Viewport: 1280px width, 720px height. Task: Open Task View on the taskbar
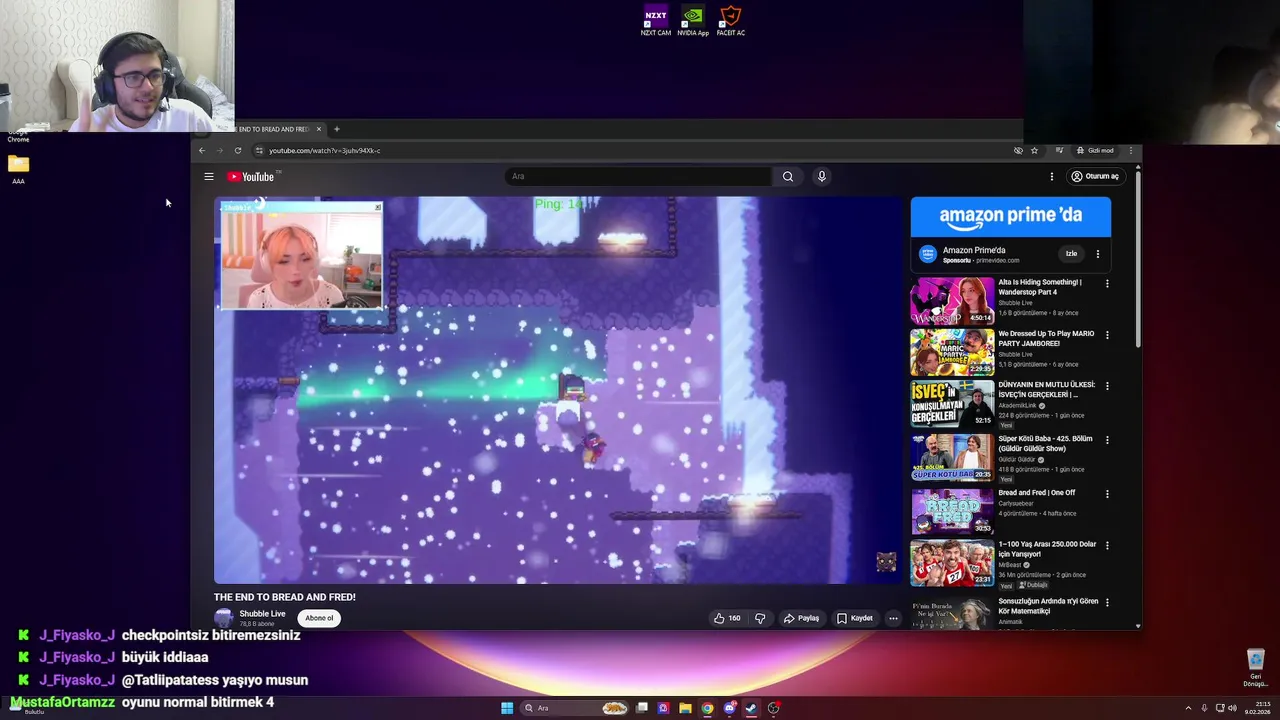coord(642,708)
